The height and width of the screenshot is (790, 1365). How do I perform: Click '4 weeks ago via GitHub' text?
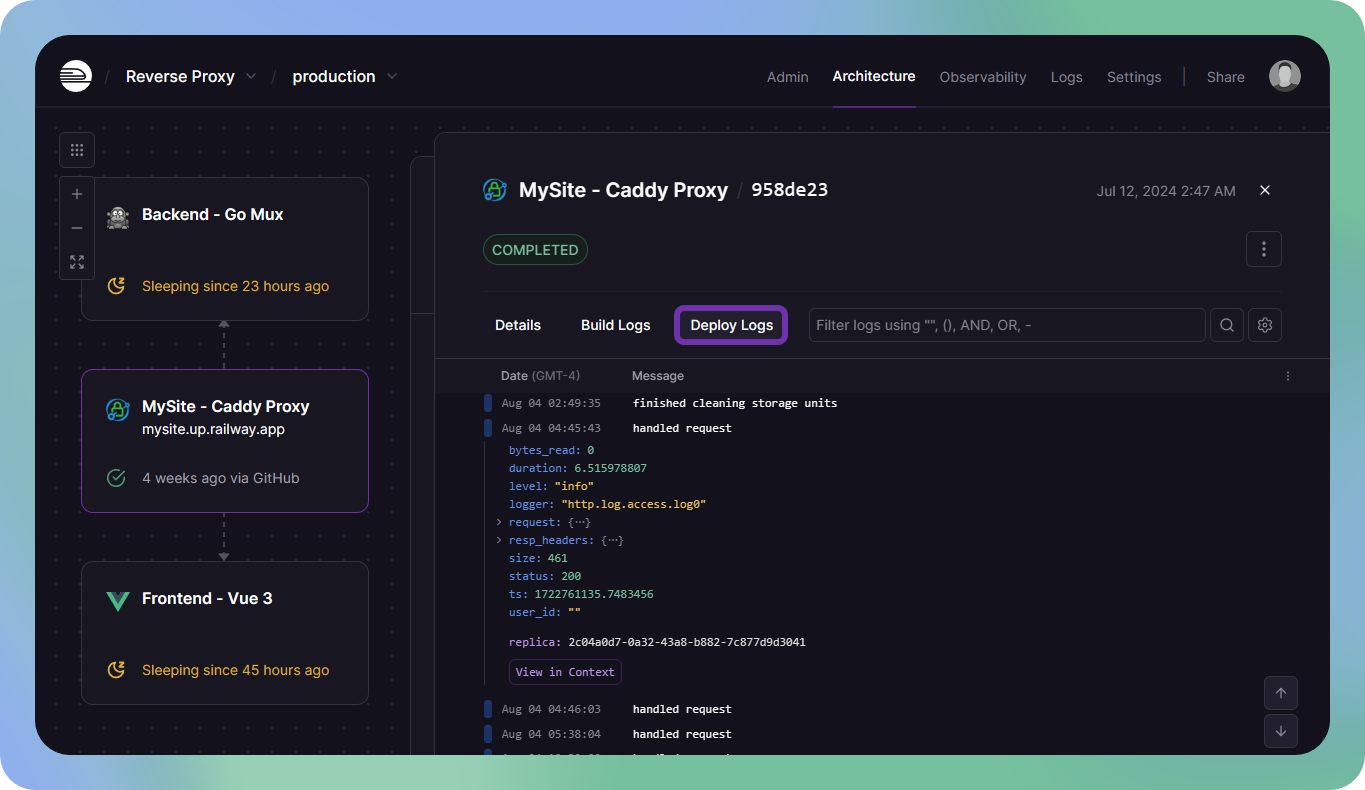(221, 478)
